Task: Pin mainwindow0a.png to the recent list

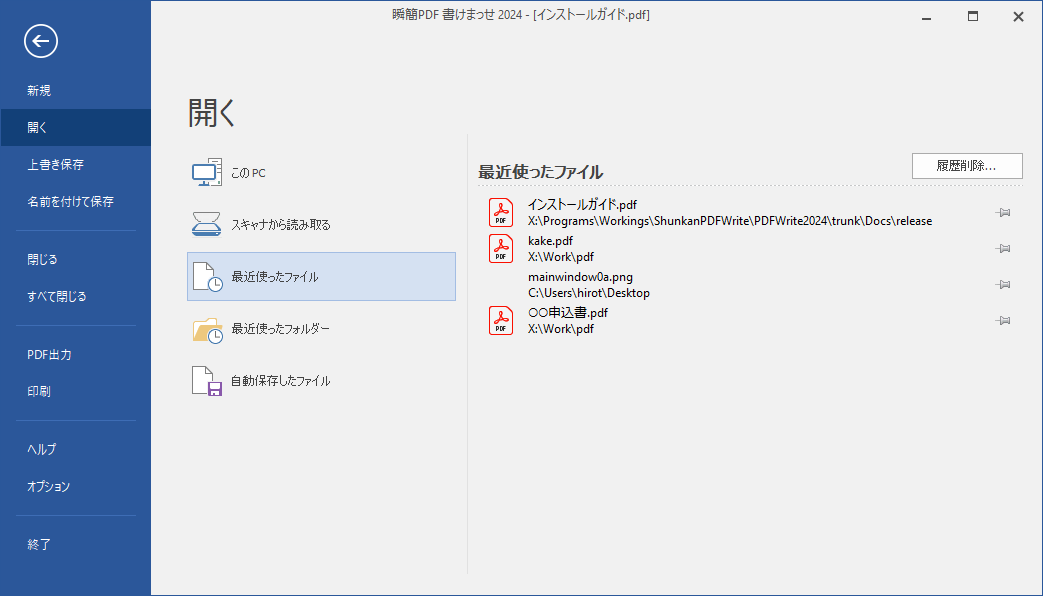Action: tap(1003, 285)
